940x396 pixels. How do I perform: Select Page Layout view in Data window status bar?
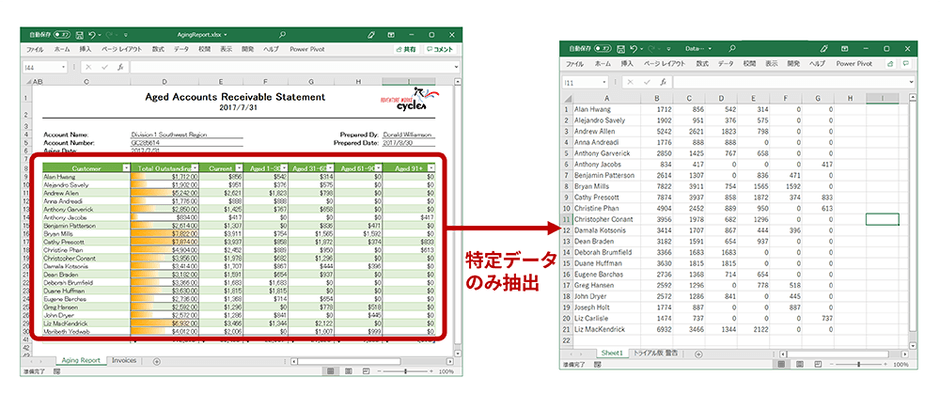(x=800, y=364)
